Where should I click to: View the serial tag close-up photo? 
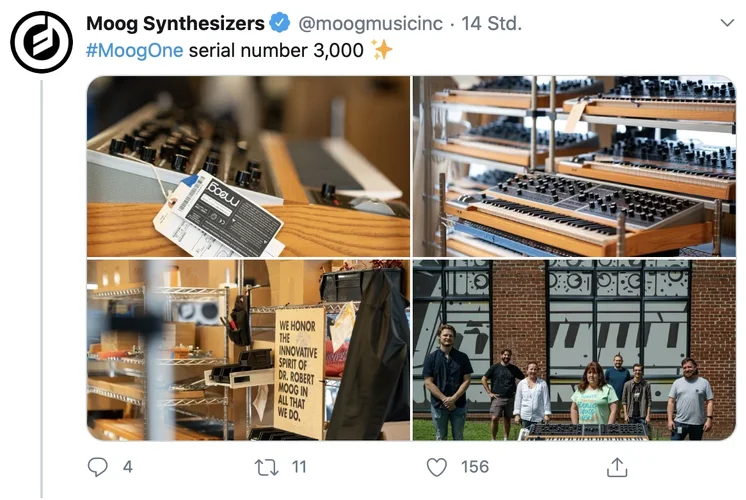click(248, 167)
